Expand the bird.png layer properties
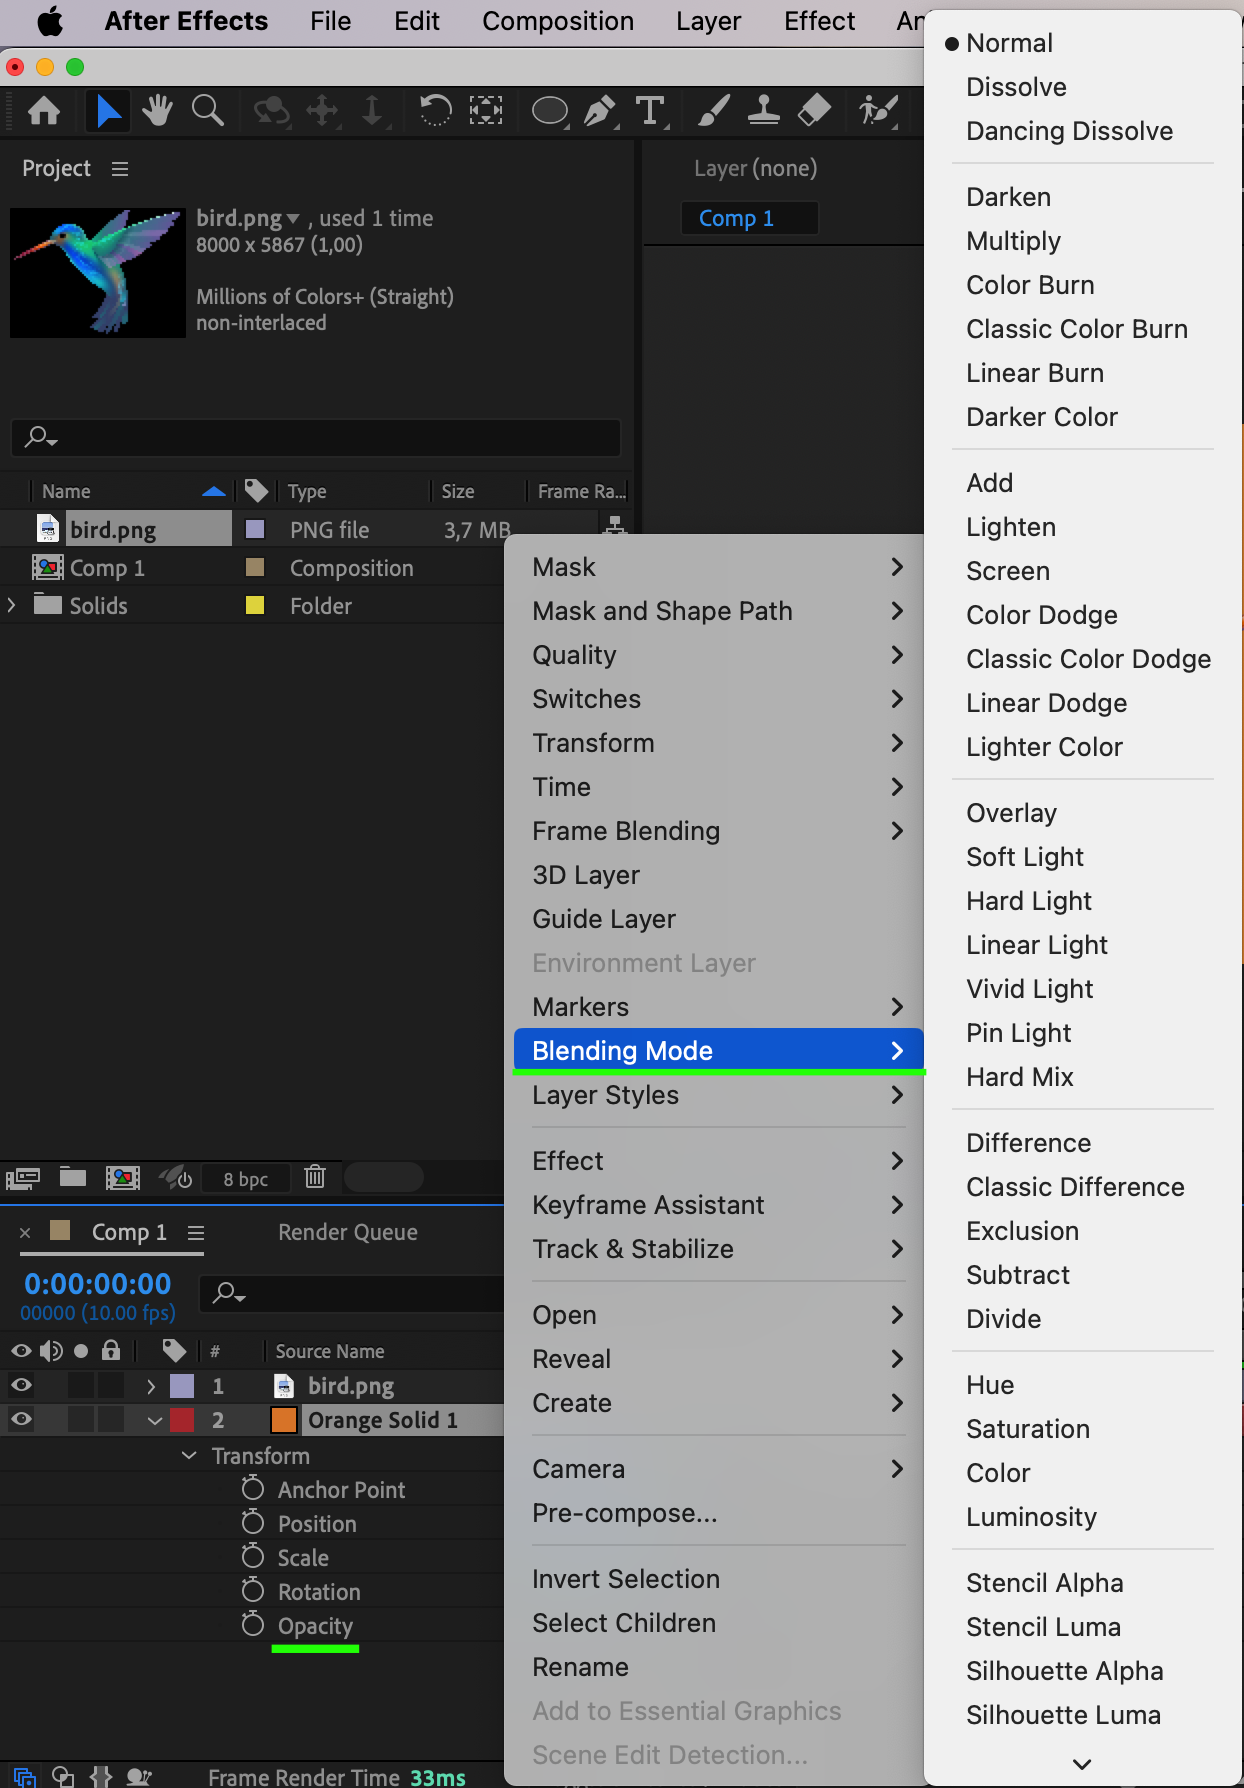The image size is (1244, 1788). (x=151, y=1386)
